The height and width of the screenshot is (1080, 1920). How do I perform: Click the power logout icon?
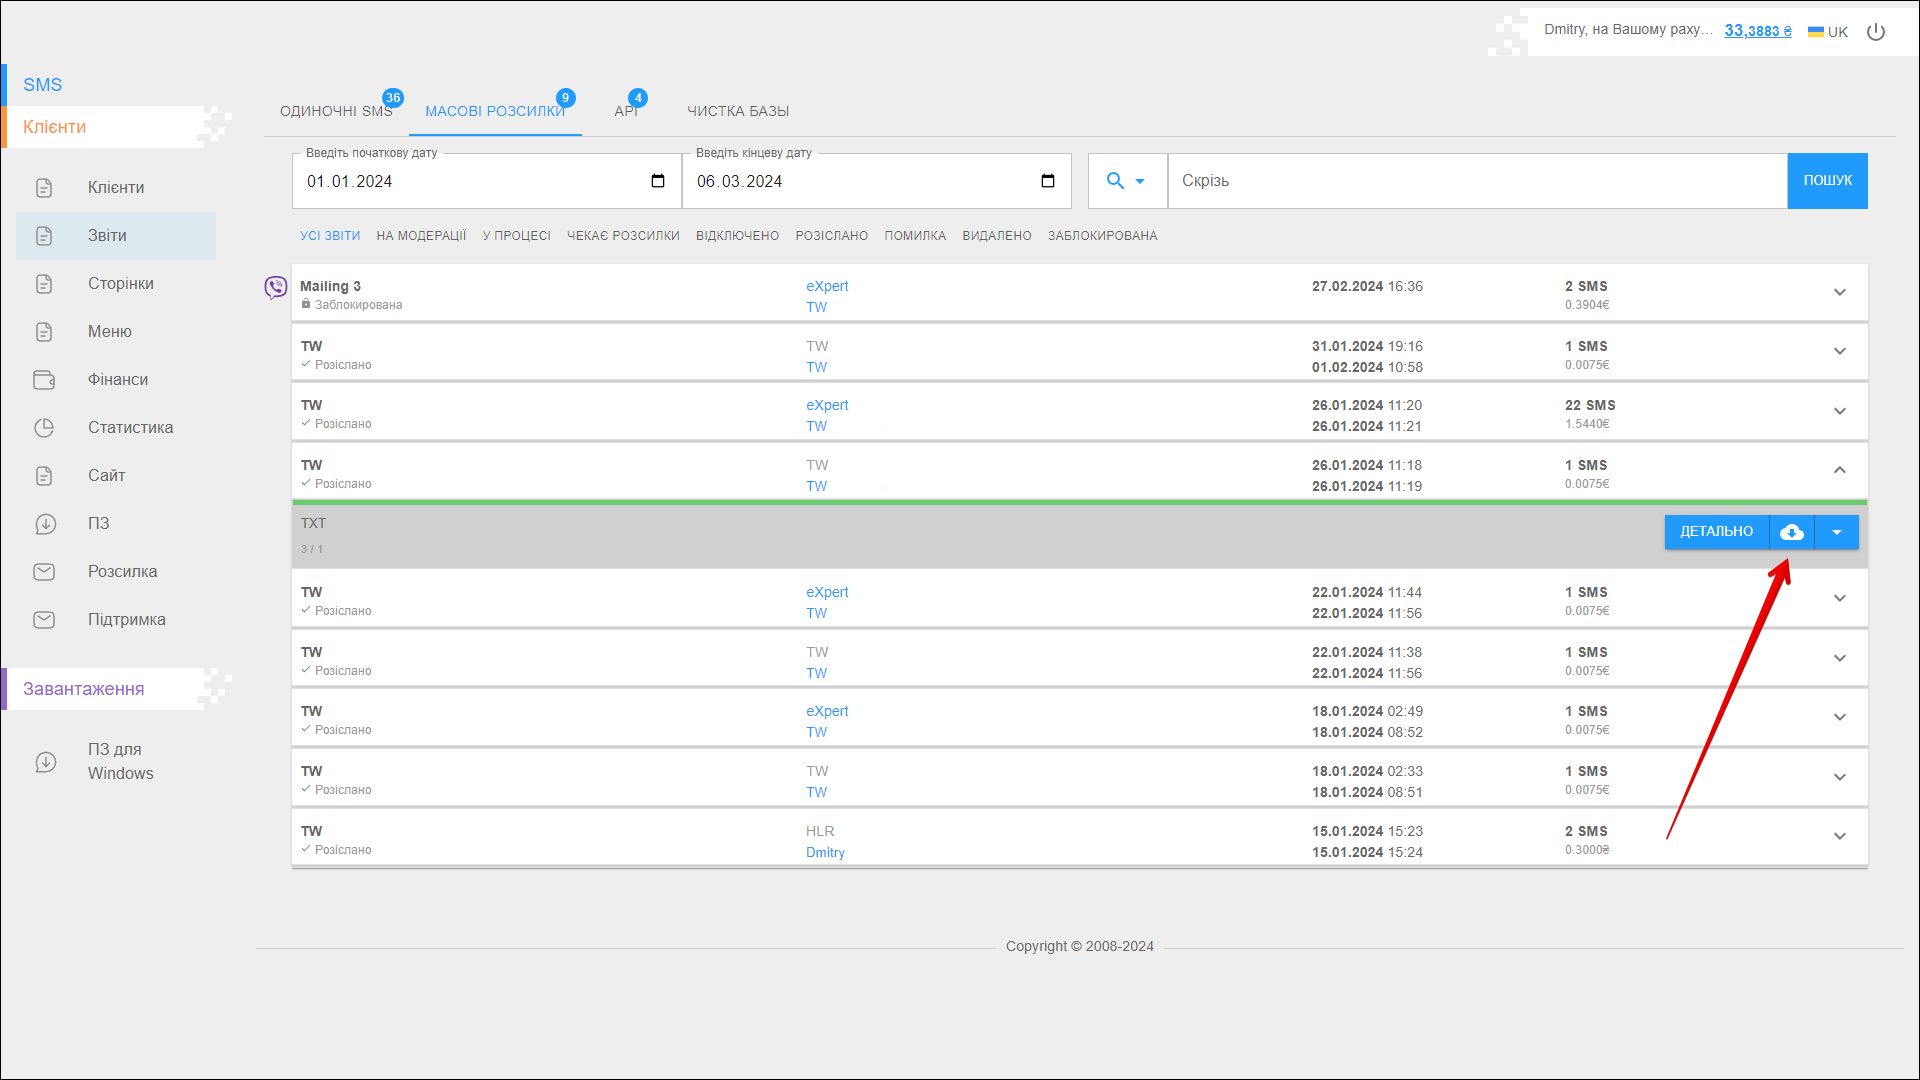1876,32
